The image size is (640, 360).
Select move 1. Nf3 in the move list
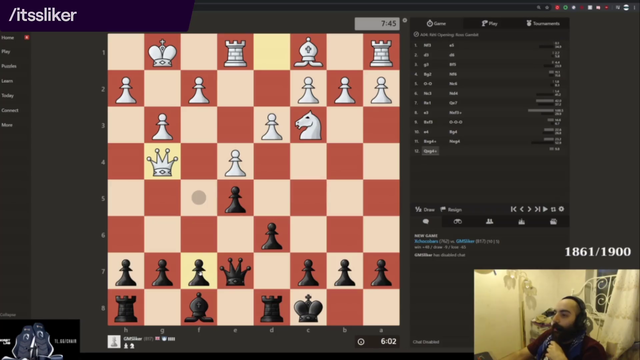427,45
